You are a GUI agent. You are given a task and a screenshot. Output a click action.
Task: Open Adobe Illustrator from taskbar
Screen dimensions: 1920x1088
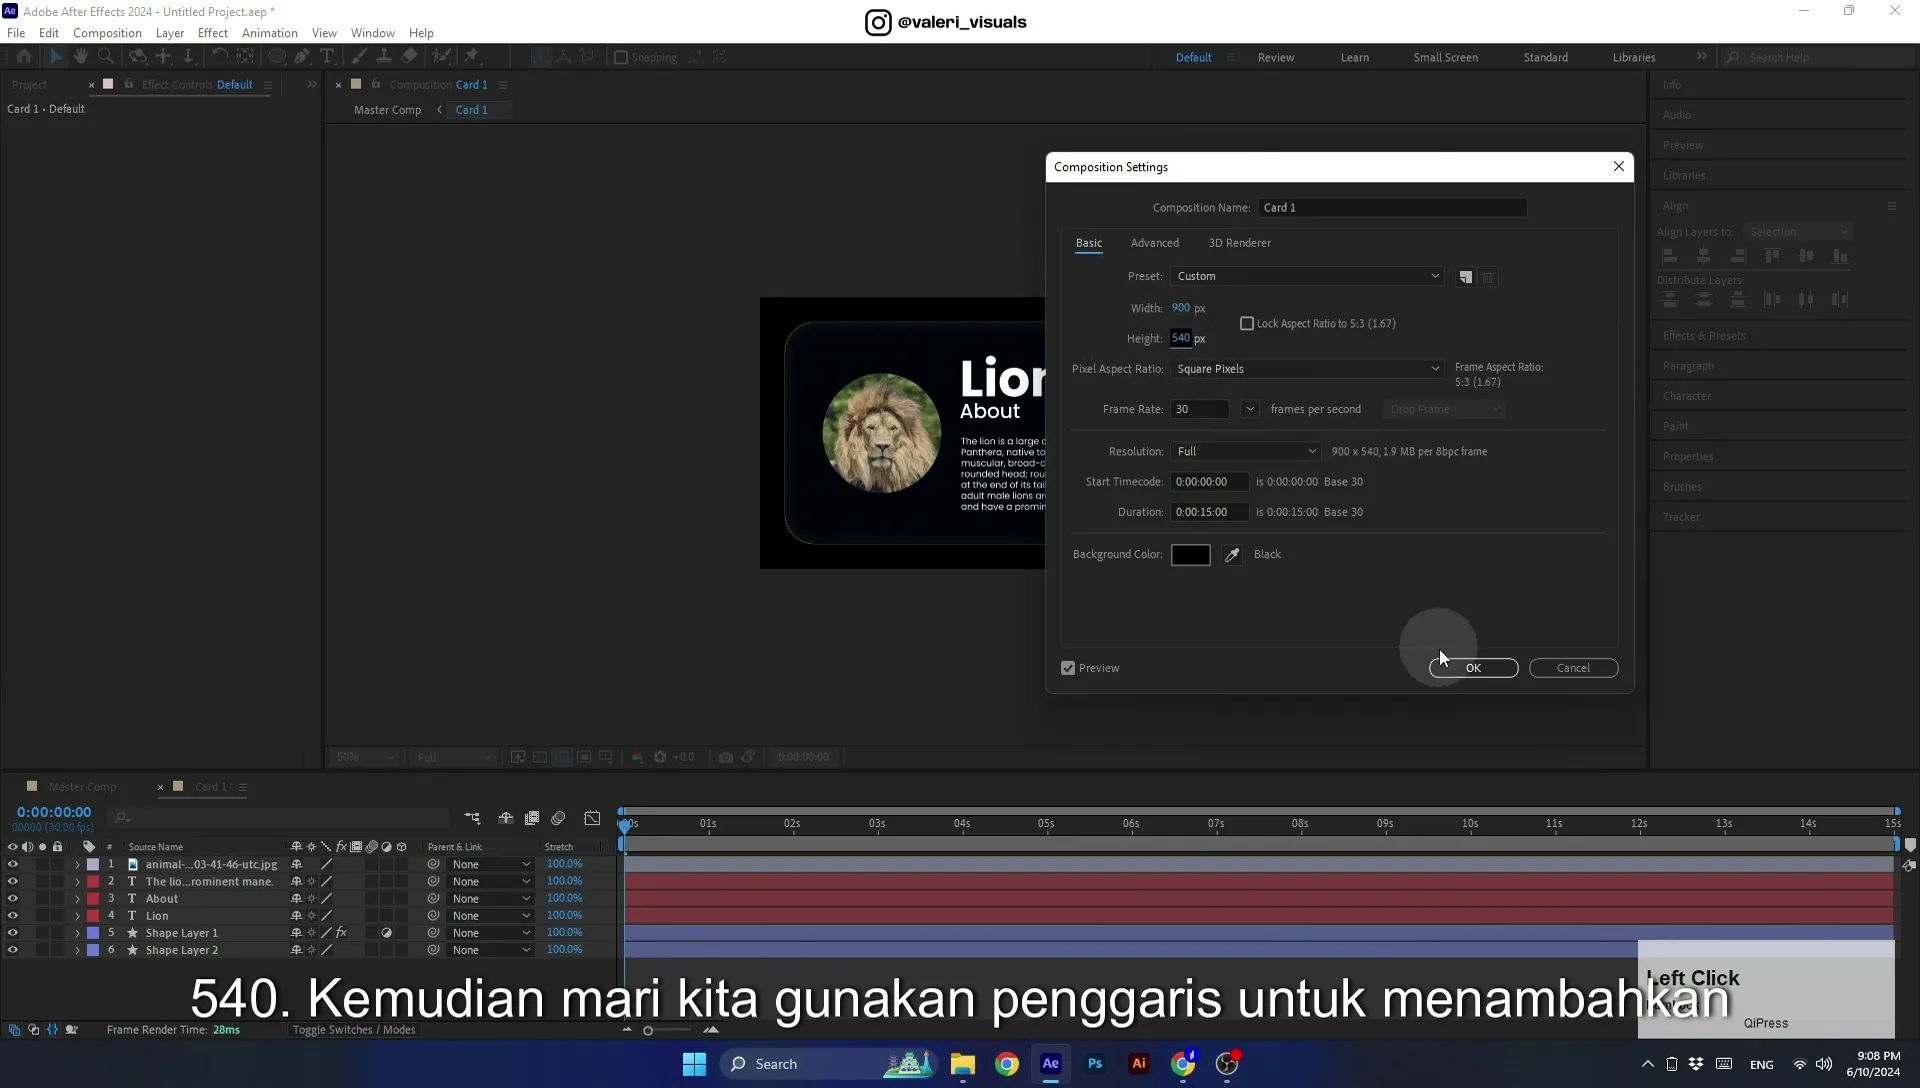pyautogui.click(x=1139, y=1064)
